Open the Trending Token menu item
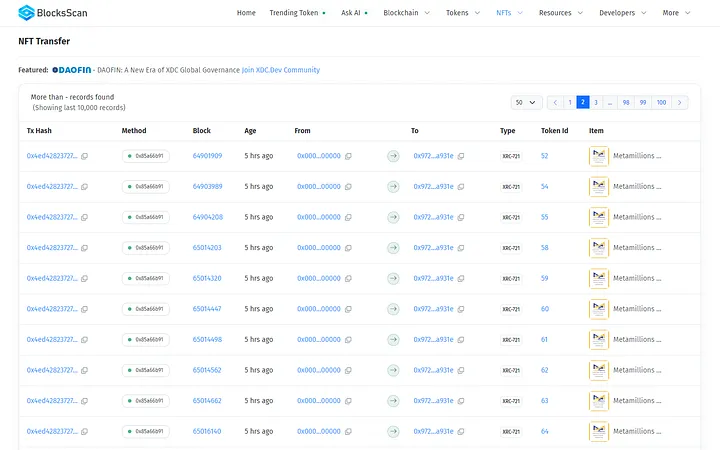Image resolution: width=720 pixels, height=450 pixels. 297,13
